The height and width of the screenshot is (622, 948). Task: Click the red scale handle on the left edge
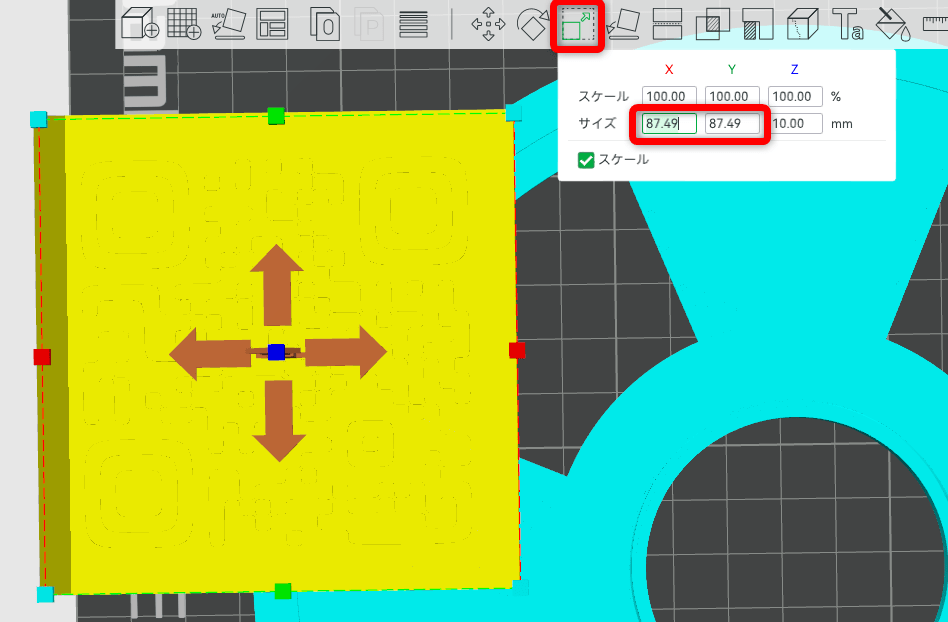tap(42, 357)
